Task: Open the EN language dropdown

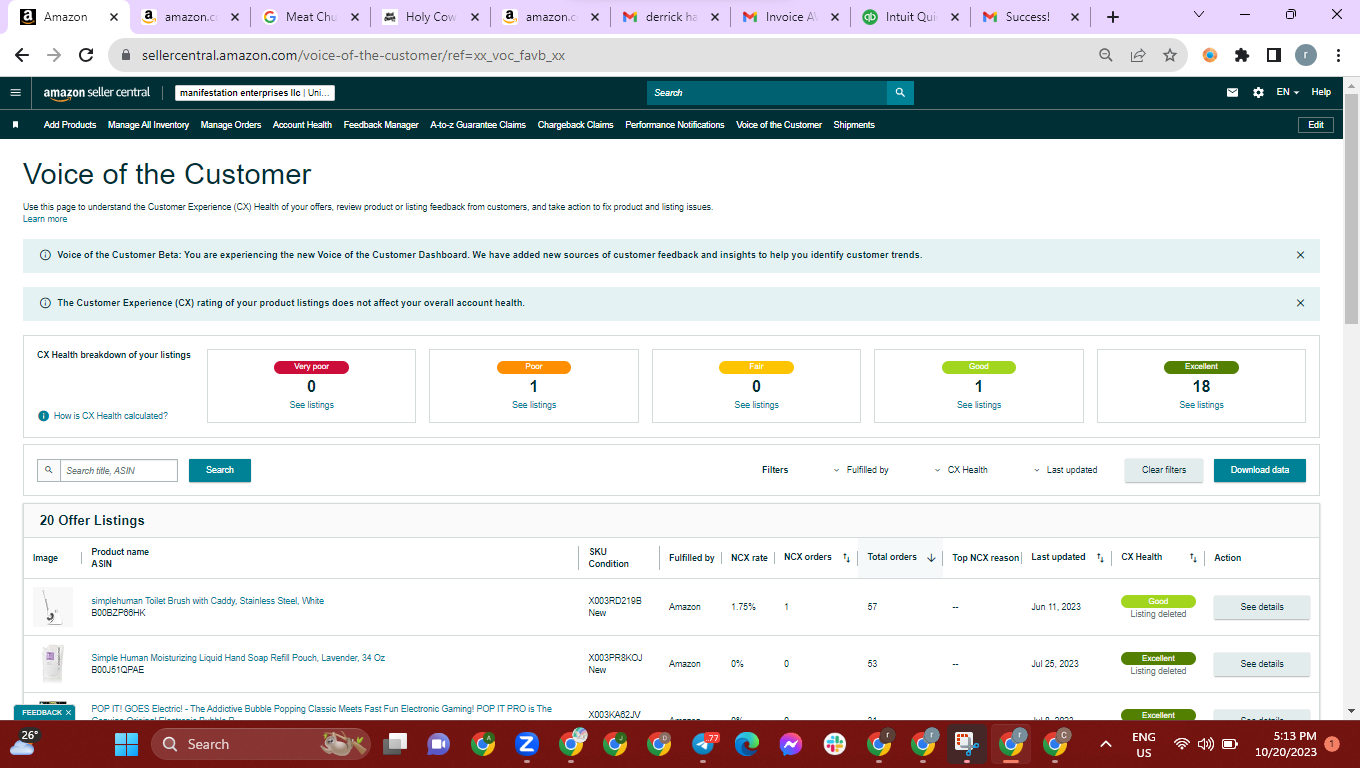Action: pyautogui.click(x=1288, y=92)
